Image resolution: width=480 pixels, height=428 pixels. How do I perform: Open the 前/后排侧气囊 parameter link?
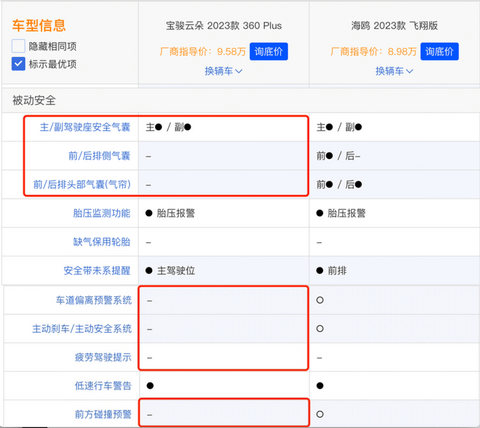pos(99,156)
